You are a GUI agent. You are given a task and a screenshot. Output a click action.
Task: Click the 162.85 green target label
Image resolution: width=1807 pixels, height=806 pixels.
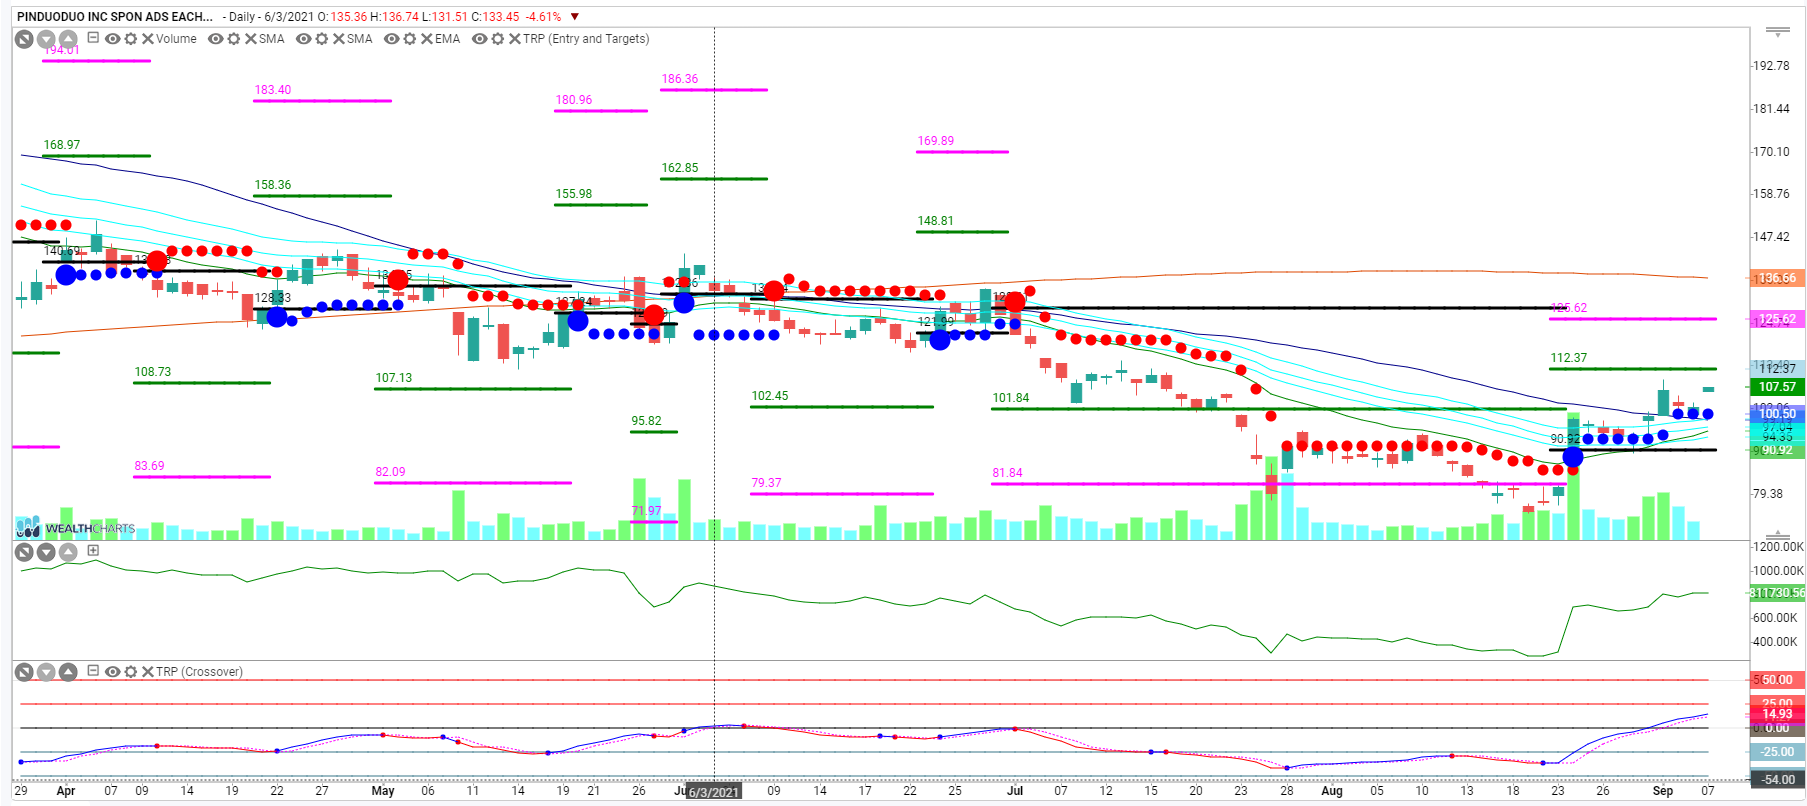pos(680,168)
